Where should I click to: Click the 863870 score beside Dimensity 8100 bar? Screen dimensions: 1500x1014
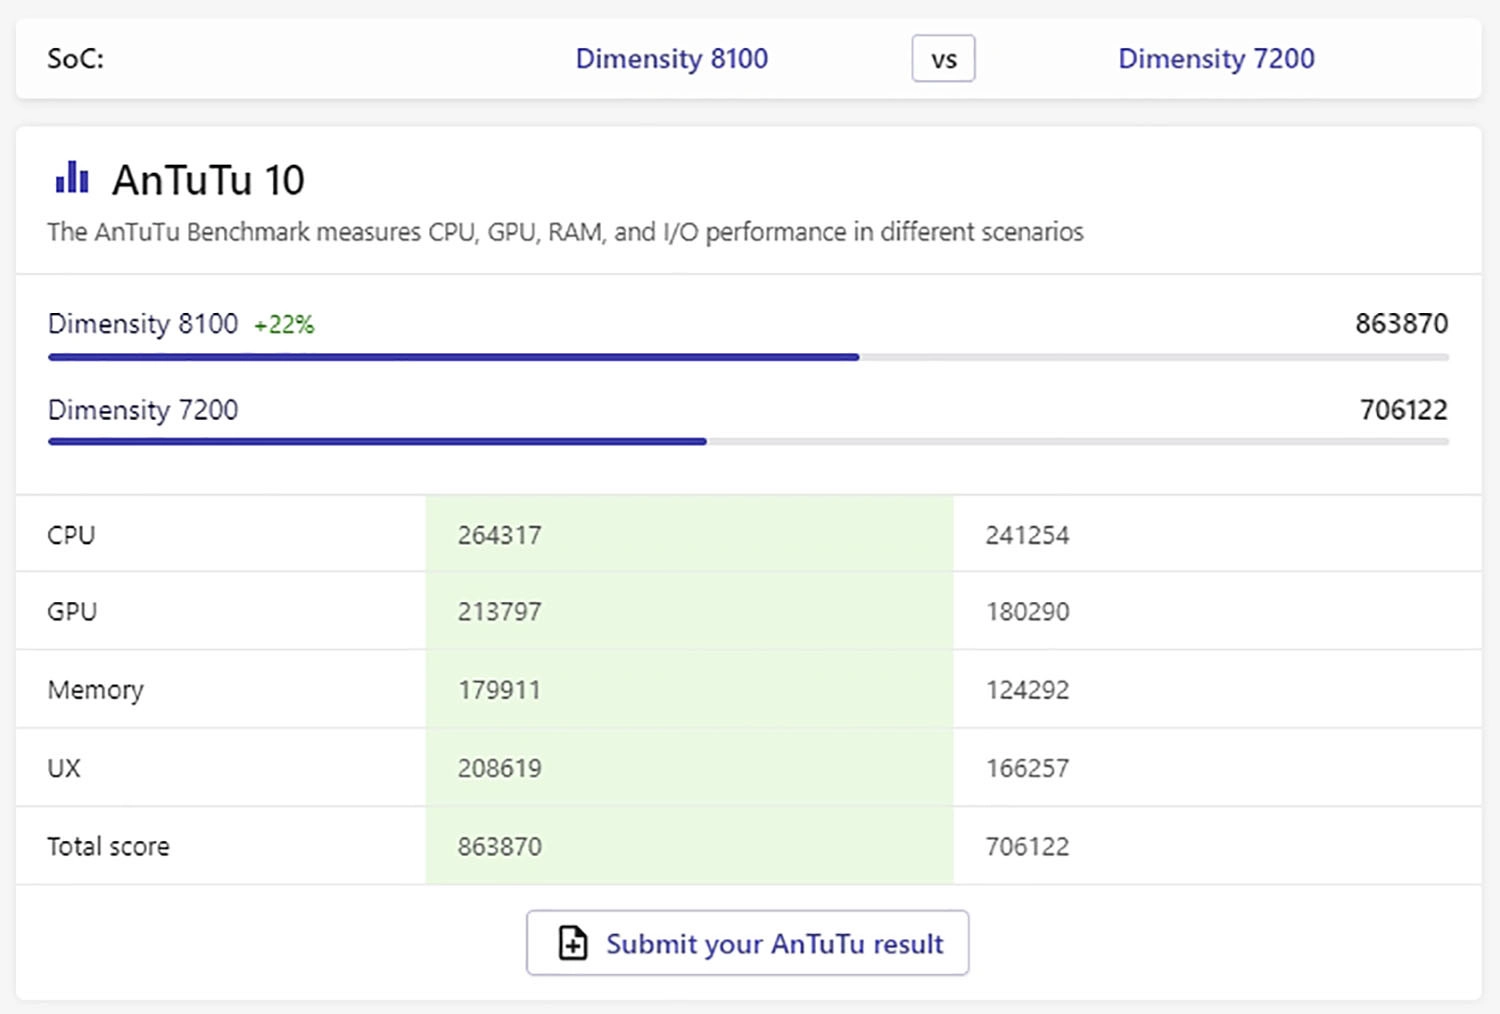point(1401,324)
